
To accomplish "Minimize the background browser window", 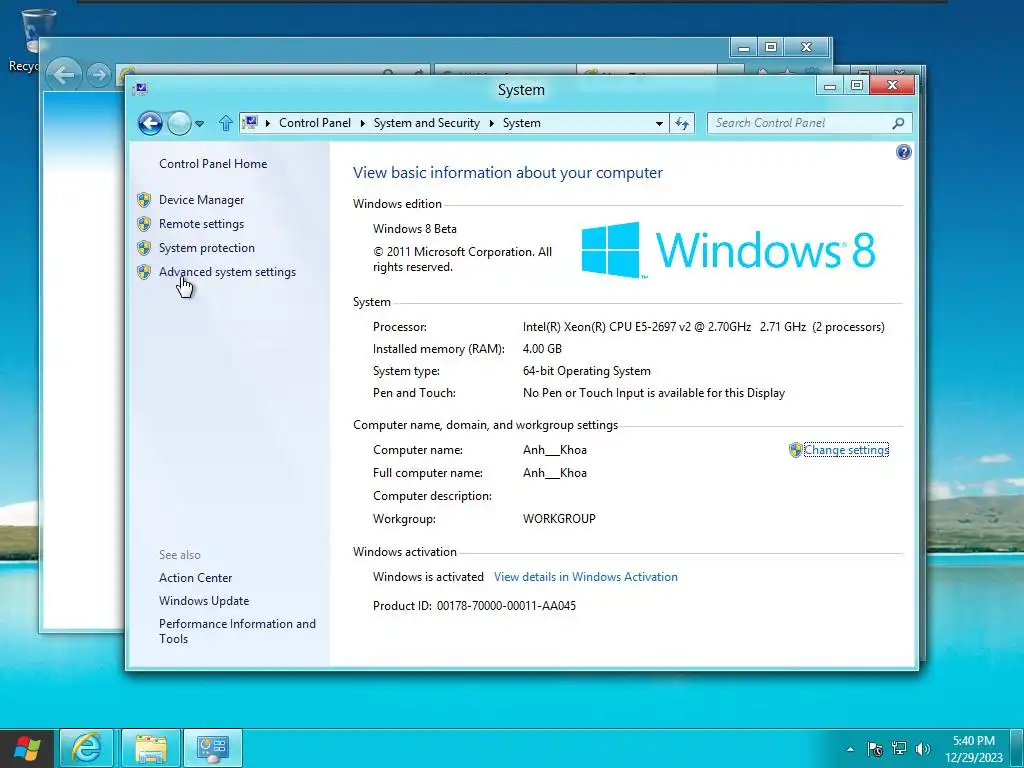I will coord(743,47).
